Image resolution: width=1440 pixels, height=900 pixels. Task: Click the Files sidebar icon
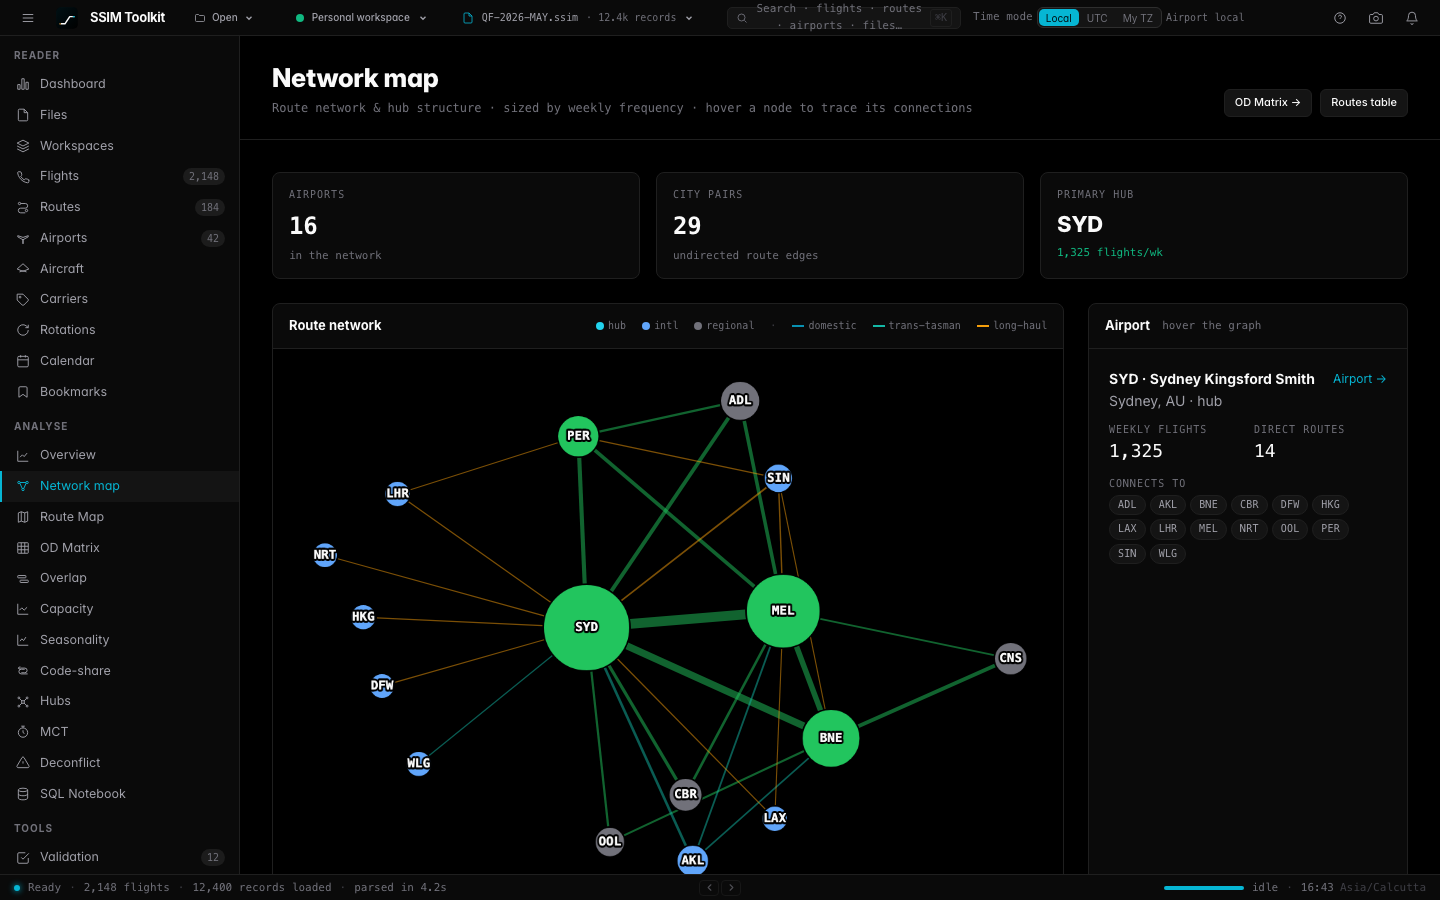23,115
